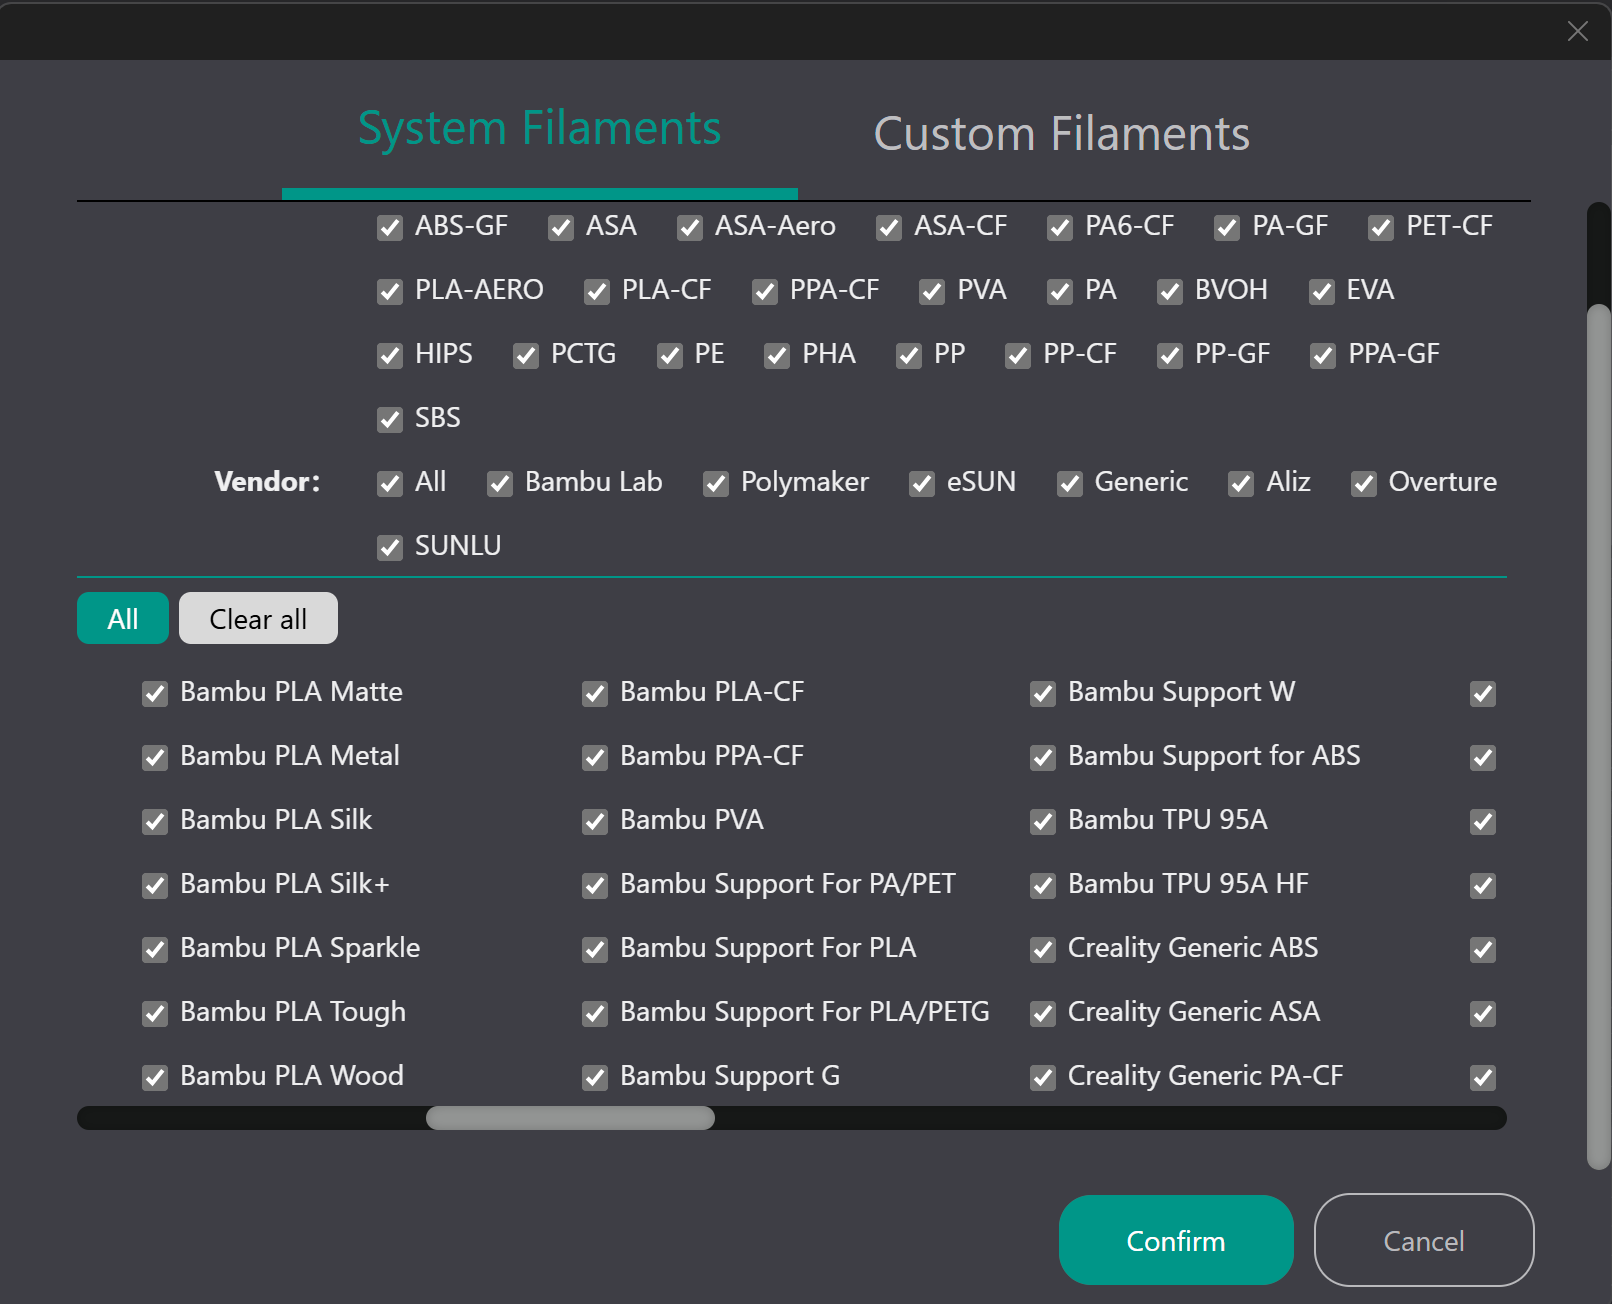The height and width of the screenshot is (1304, 1612).
Task: Deselect Bambu TPU 95A filament
Action: (1043, 822)
